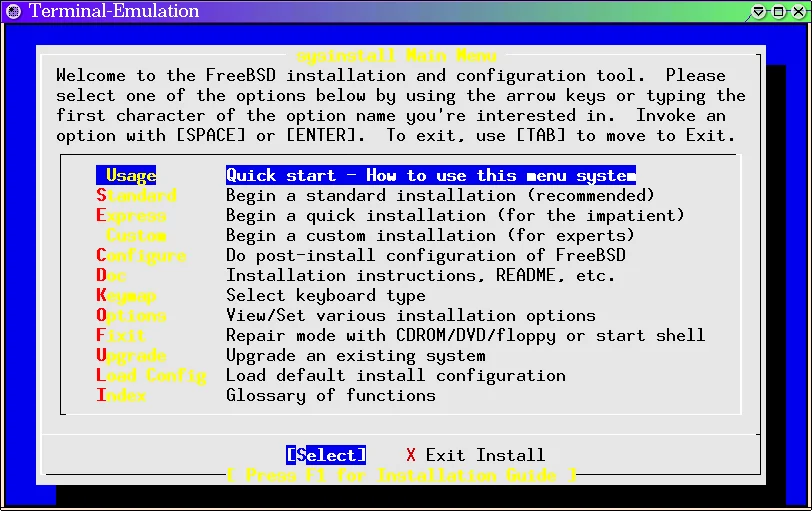Screen dimensions: 812x511
Task: Open the window menu icon beside Terminal-Emulation
Action: tap(13, 12)
